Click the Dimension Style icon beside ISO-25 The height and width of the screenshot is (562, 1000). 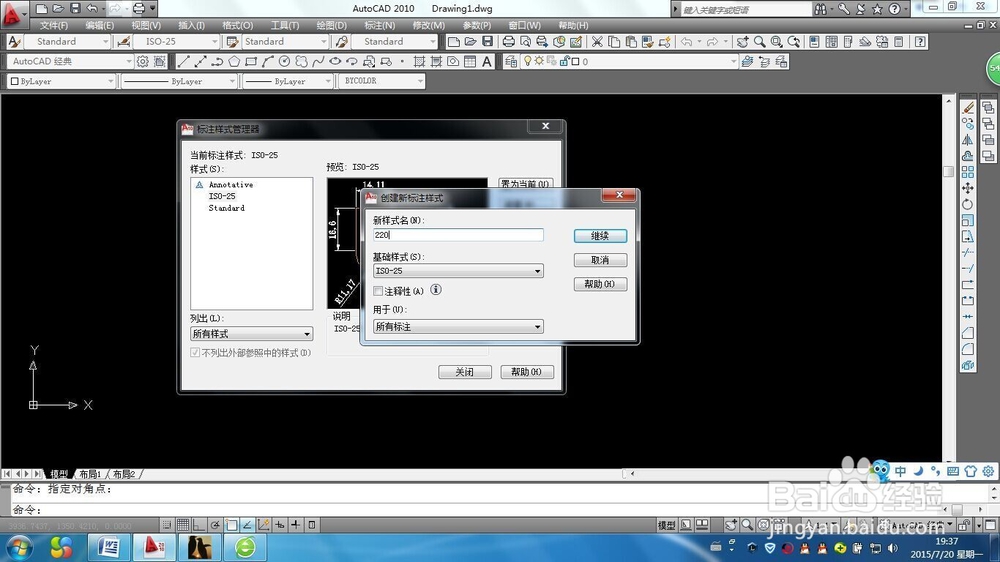(x=124, y=41)
